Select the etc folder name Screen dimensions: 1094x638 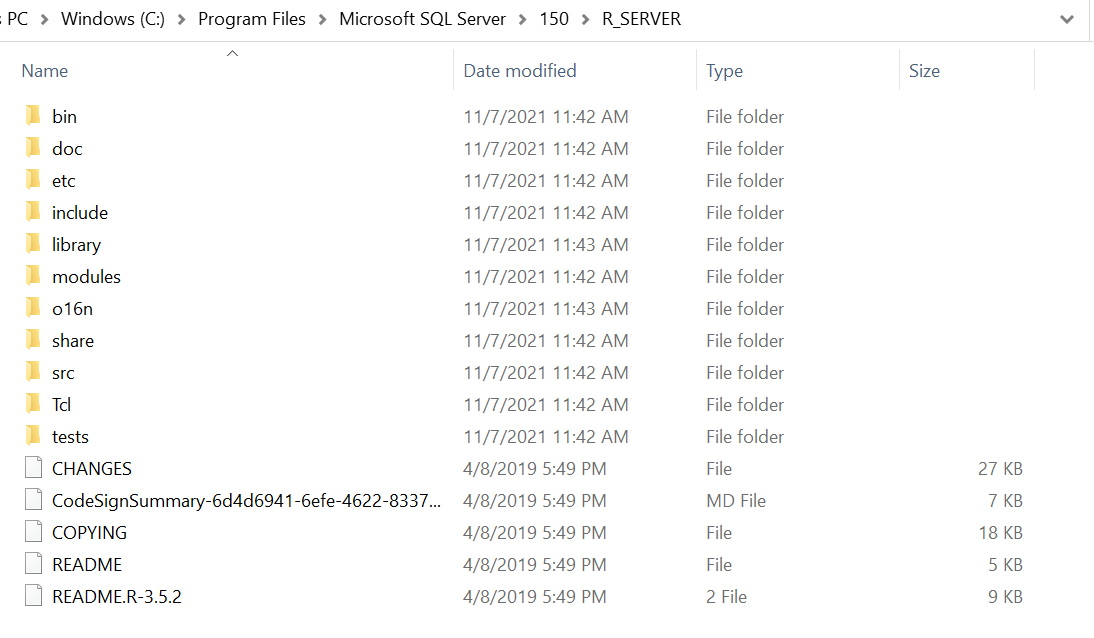tap(63, 181)
